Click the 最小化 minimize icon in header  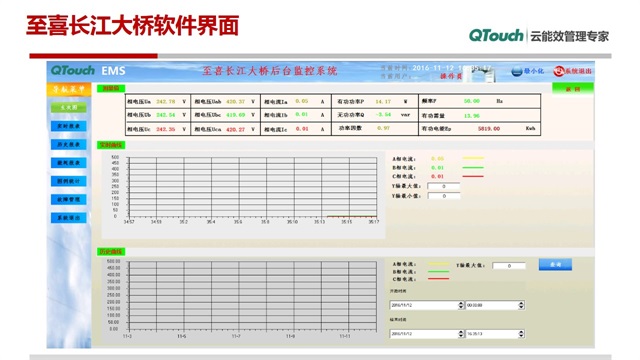[x=517, y=71]
